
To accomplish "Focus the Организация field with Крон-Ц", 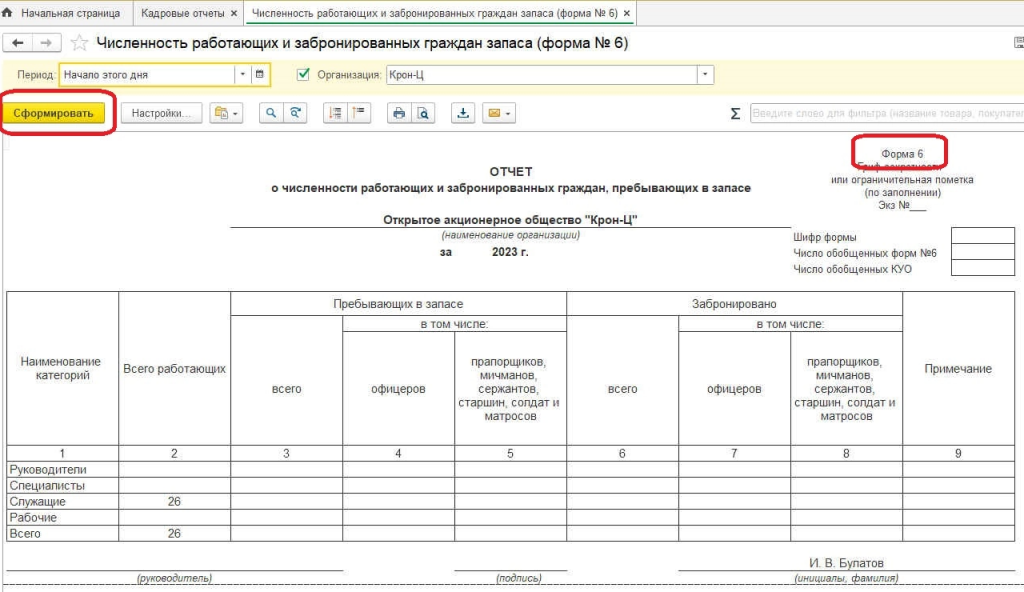I will pyautogui.click(x=542, y=74).
